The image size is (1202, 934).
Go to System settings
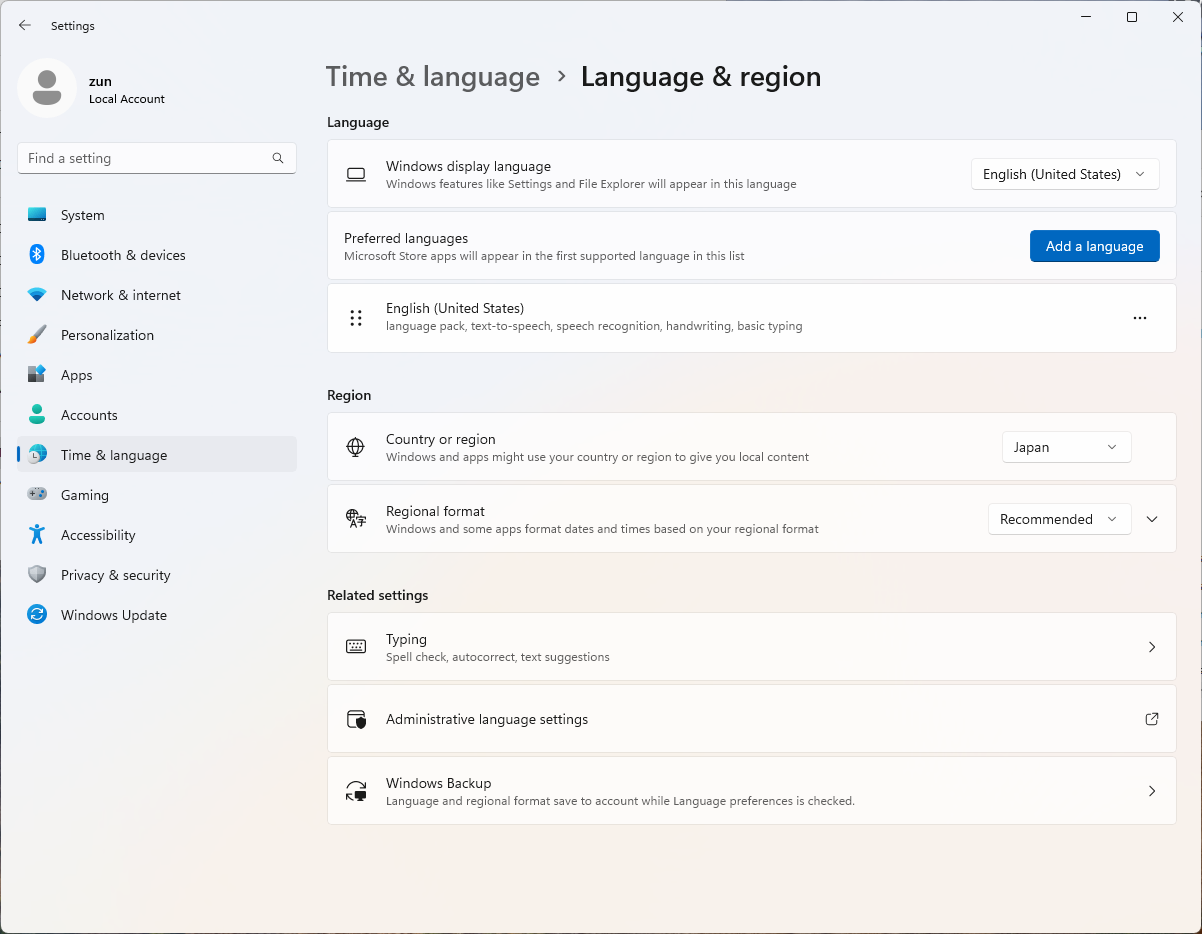157,215
